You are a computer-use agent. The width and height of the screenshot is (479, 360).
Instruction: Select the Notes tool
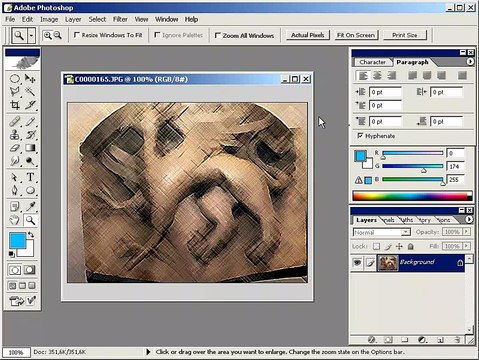[x=15, y=207]
